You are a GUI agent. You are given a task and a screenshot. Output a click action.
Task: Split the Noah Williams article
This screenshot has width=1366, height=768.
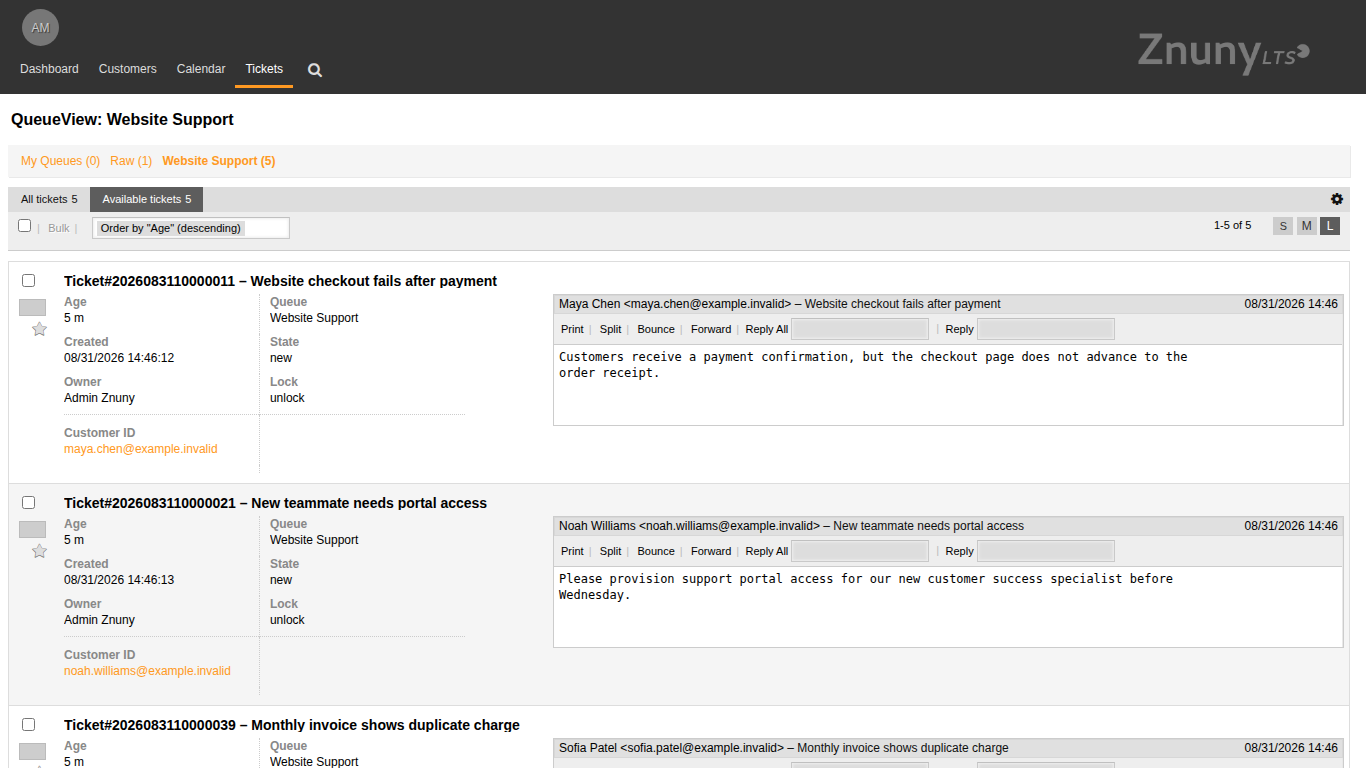[x=610, y=551]
